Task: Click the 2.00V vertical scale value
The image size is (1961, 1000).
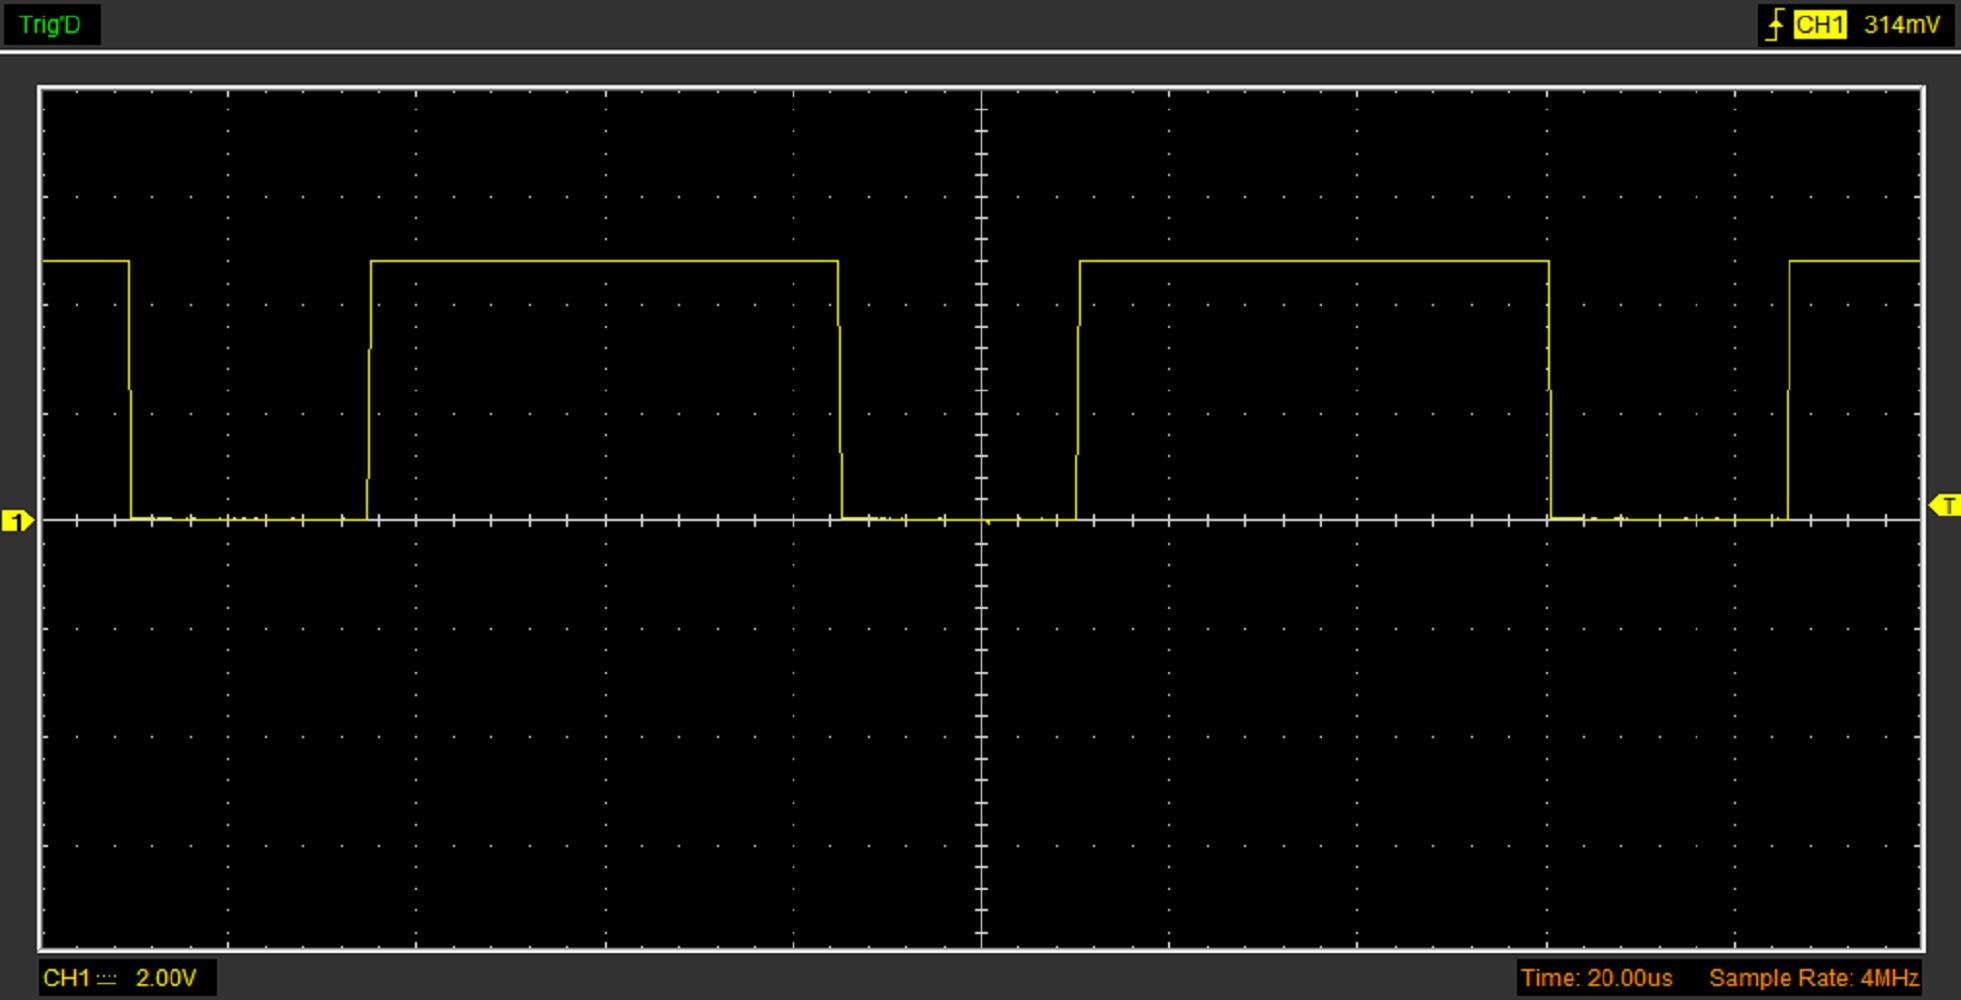Action: click(x=166, y=978)
